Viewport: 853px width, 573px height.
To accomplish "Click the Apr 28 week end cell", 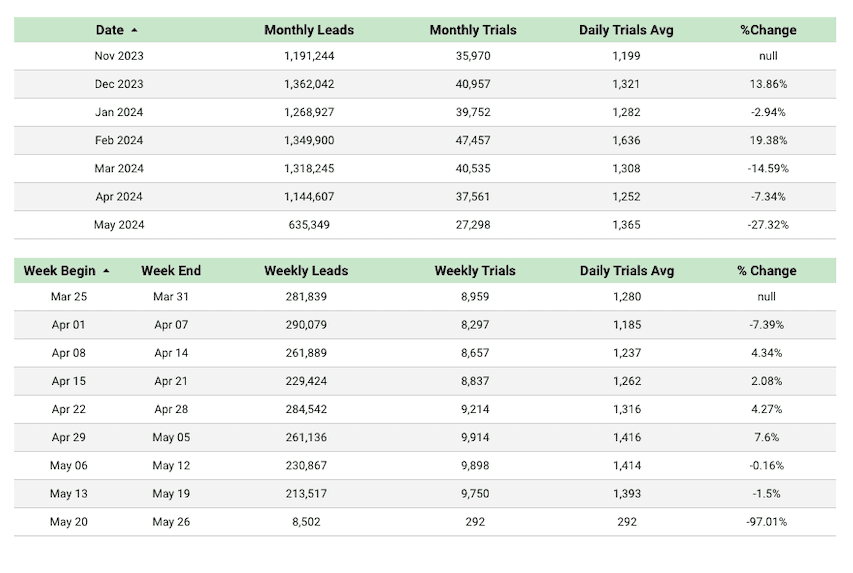I will pyautogui.click(x=171, y=409).
